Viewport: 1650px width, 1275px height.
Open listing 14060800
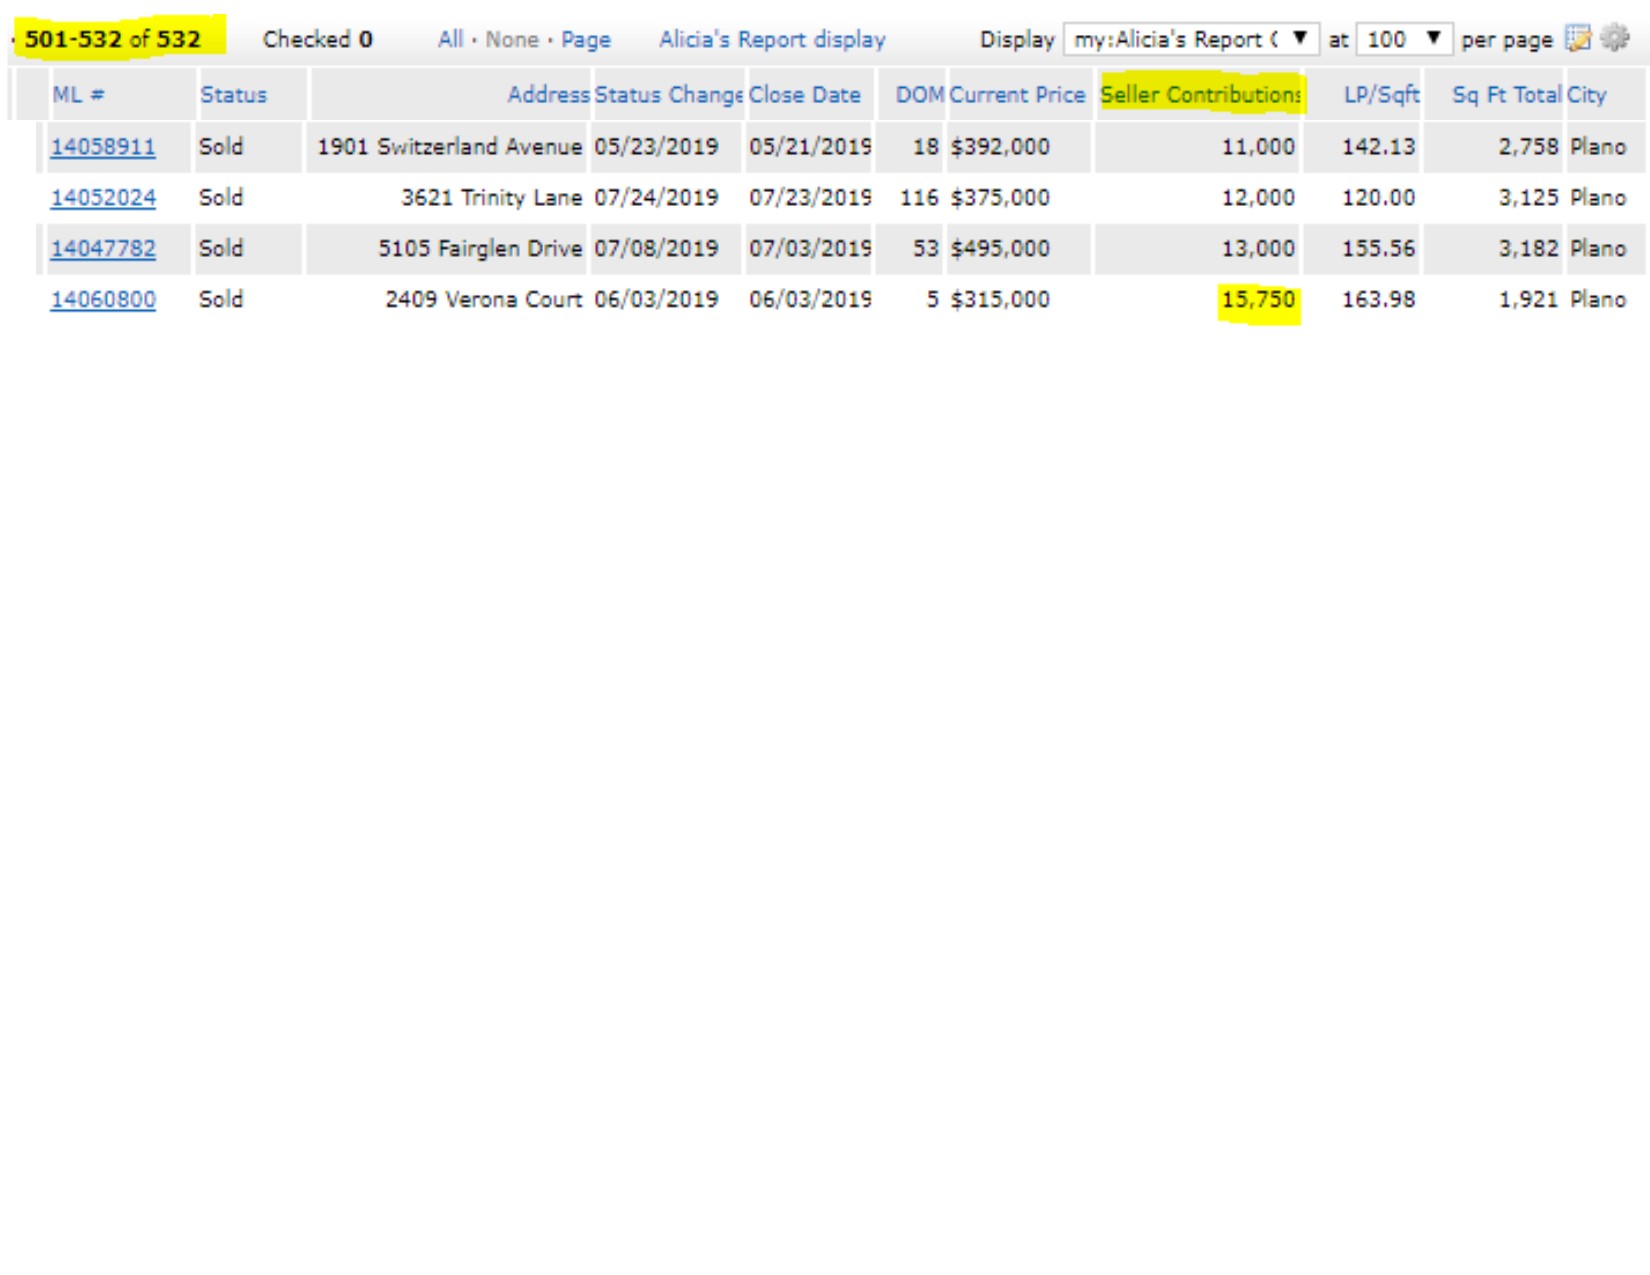[103, 300]
